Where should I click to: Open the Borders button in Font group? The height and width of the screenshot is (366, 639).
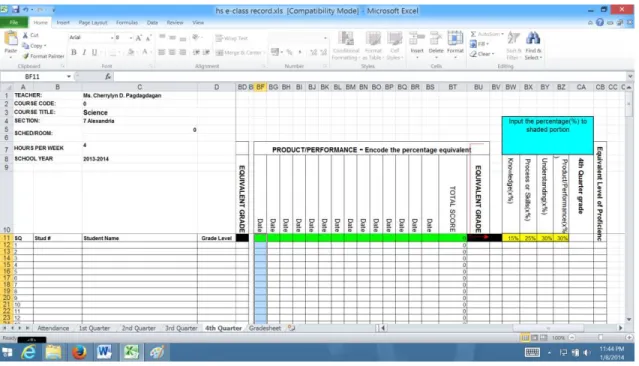pyautogui.click(x=112, y=52)
